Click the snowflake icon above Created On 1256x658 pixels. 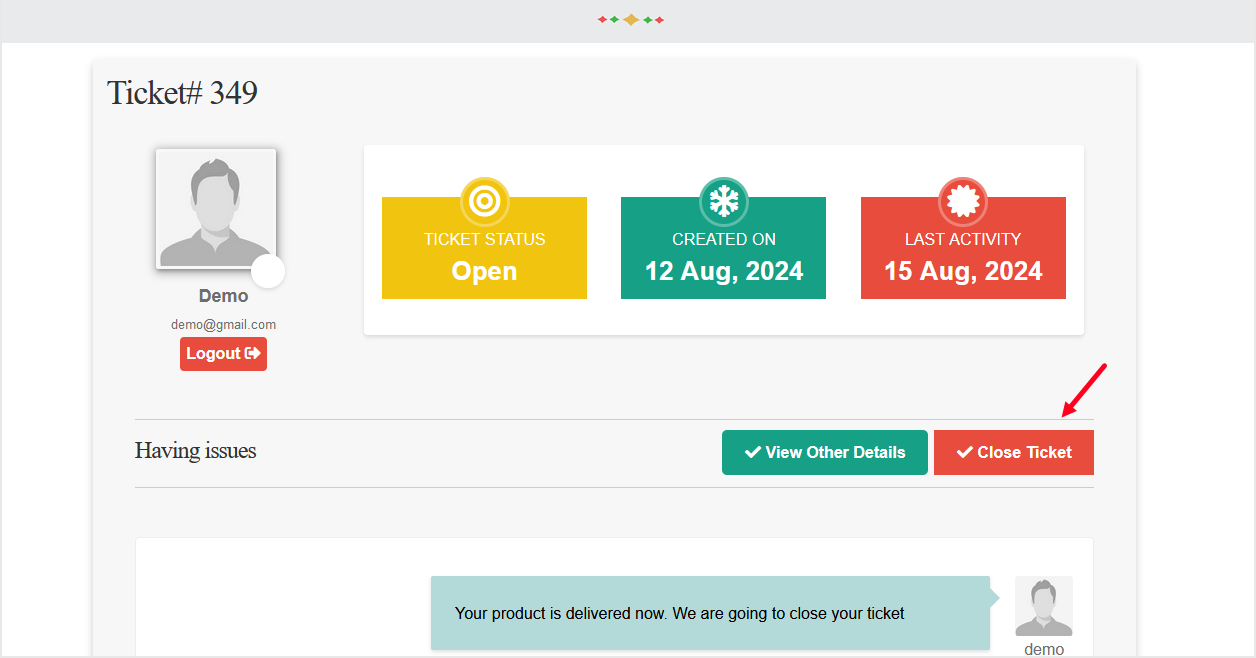[x=723, y=202]
